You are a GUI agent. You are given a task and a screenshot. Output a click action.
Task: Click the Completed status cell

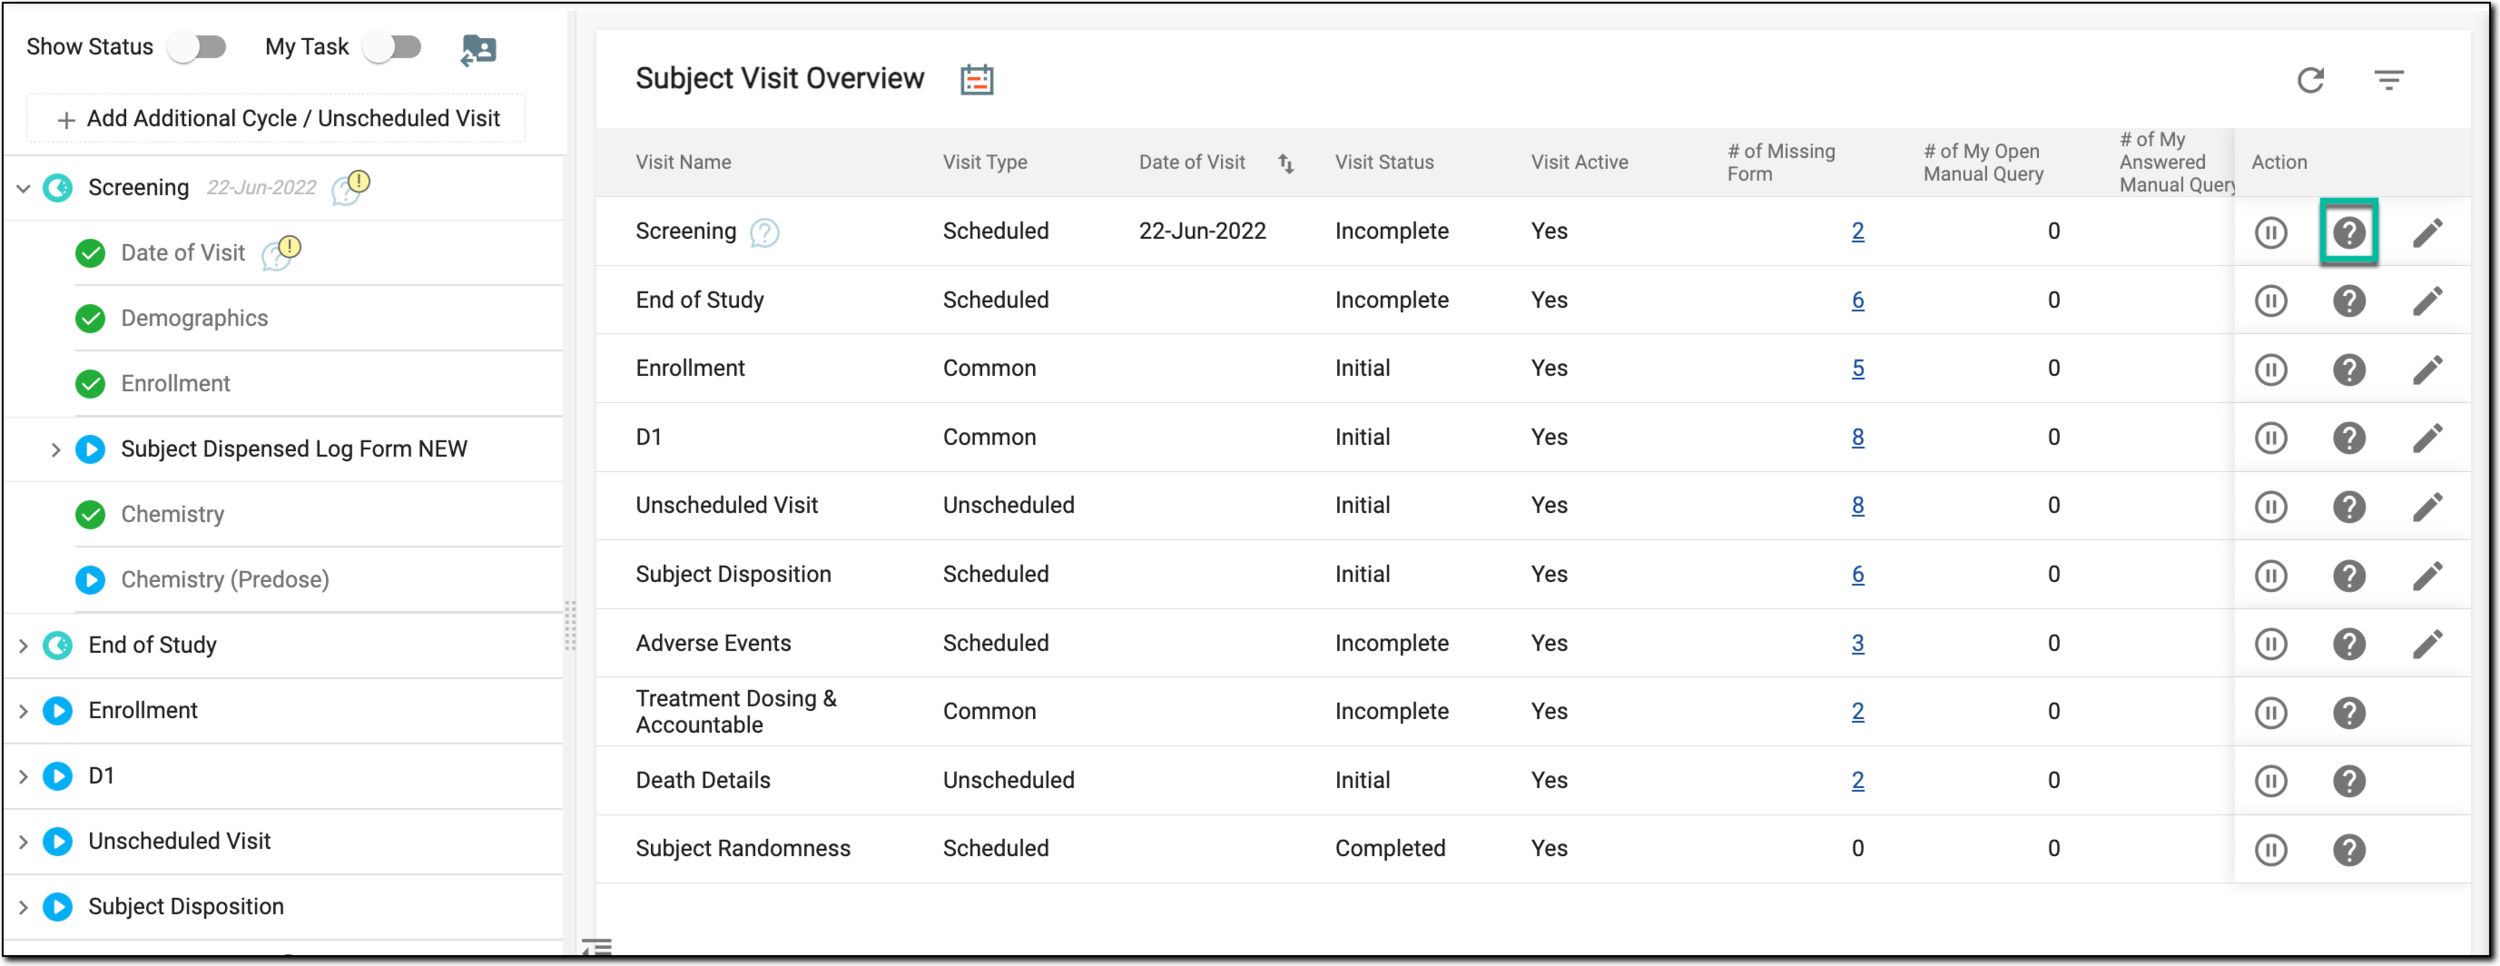click(1390, 849)
